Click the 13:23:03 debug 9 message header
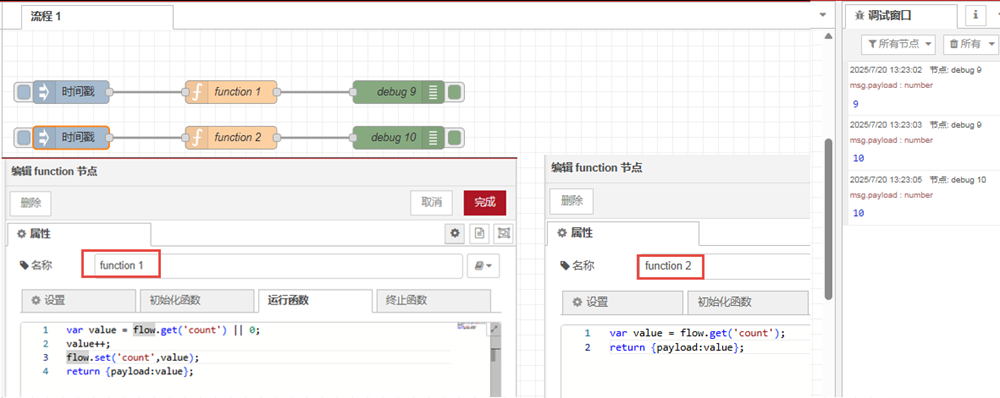Viewport: 1000px width, 398px height. [916, 126]
